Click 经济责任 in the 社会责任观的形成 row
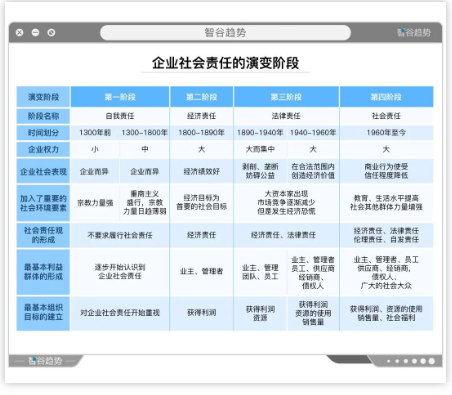This screenshot has width=452, height=395. point(202,235)
